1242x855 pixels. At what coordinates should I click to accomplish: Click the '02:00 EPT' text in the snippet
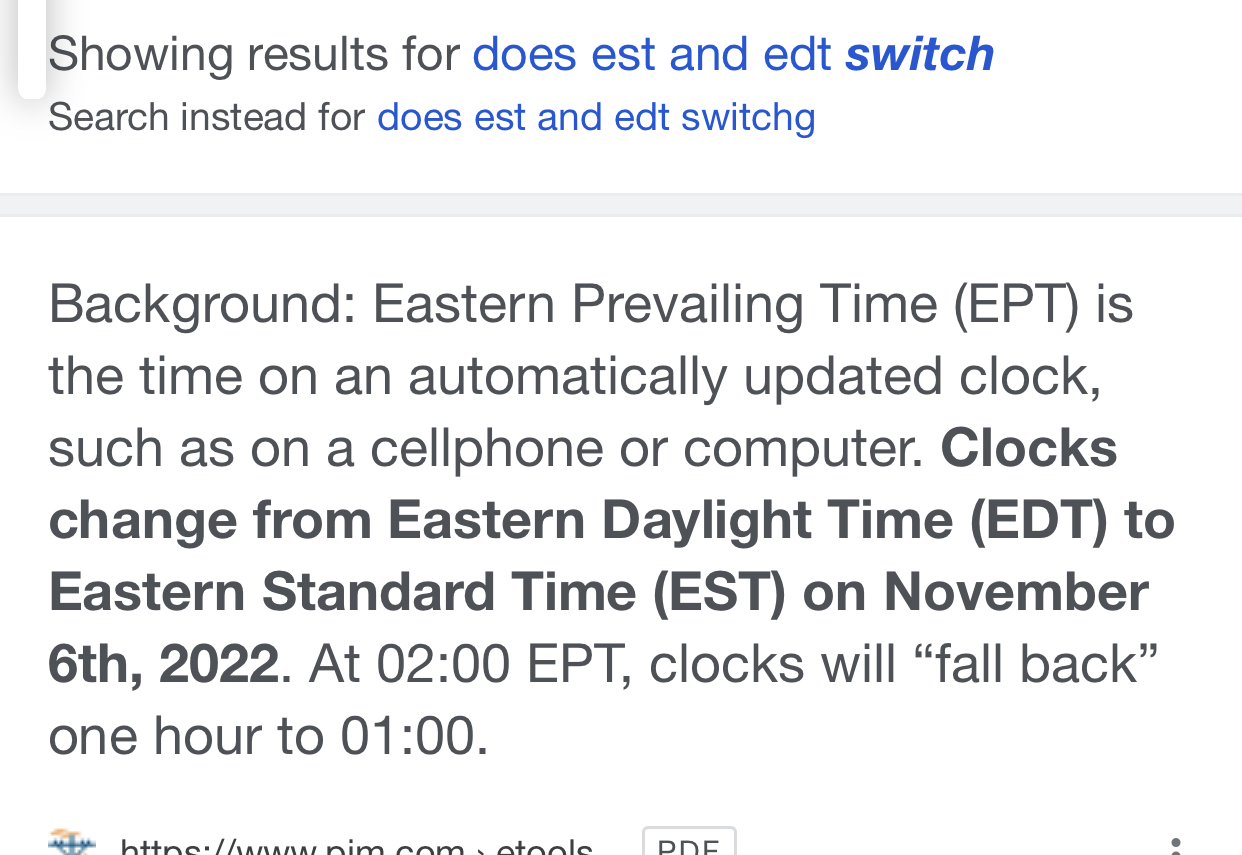point(504,663)
